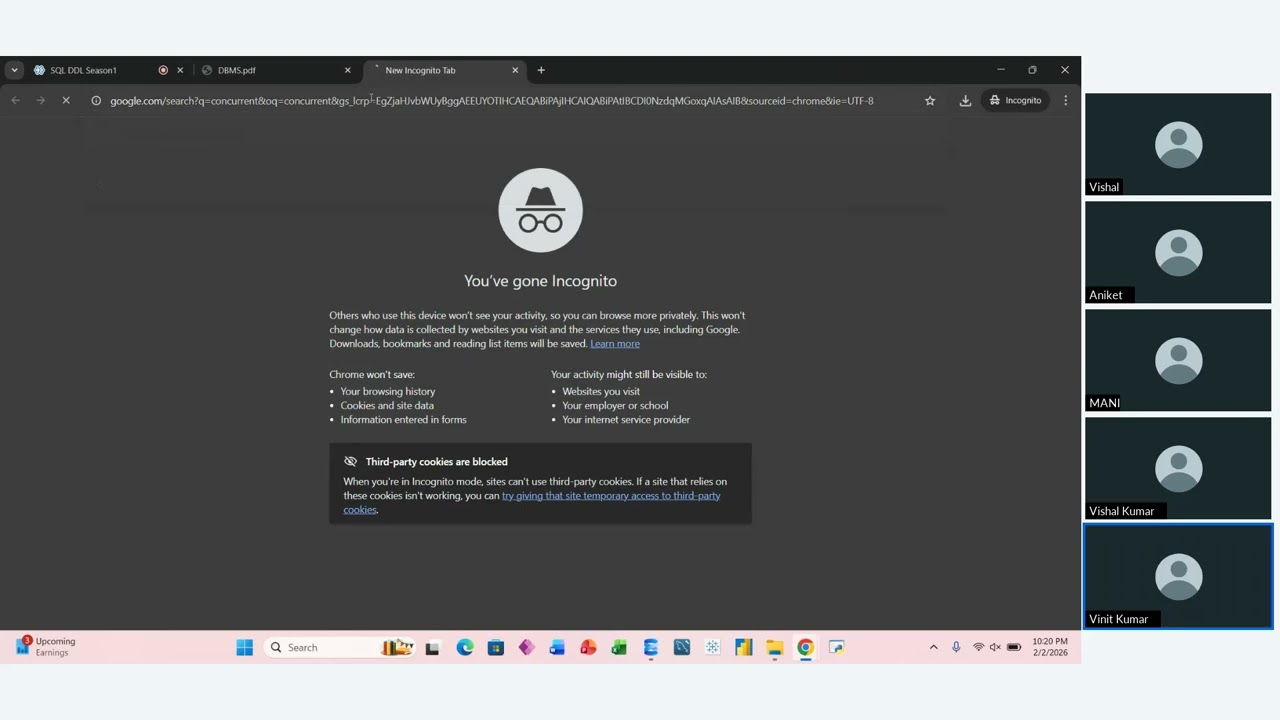This screenshot has height=720, width=1280.
Task: Click 'Third-party cookies are blocked' title
Action: point(436,461)
